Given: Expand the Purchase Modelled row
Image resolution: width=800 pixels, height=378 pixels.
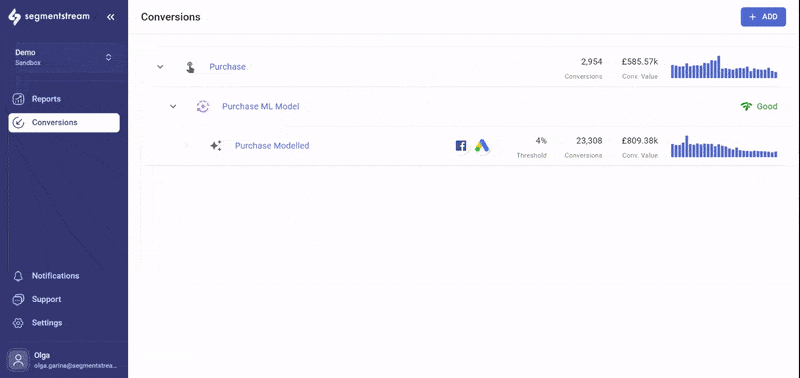Looking at the screenshot, I should 186,146.
